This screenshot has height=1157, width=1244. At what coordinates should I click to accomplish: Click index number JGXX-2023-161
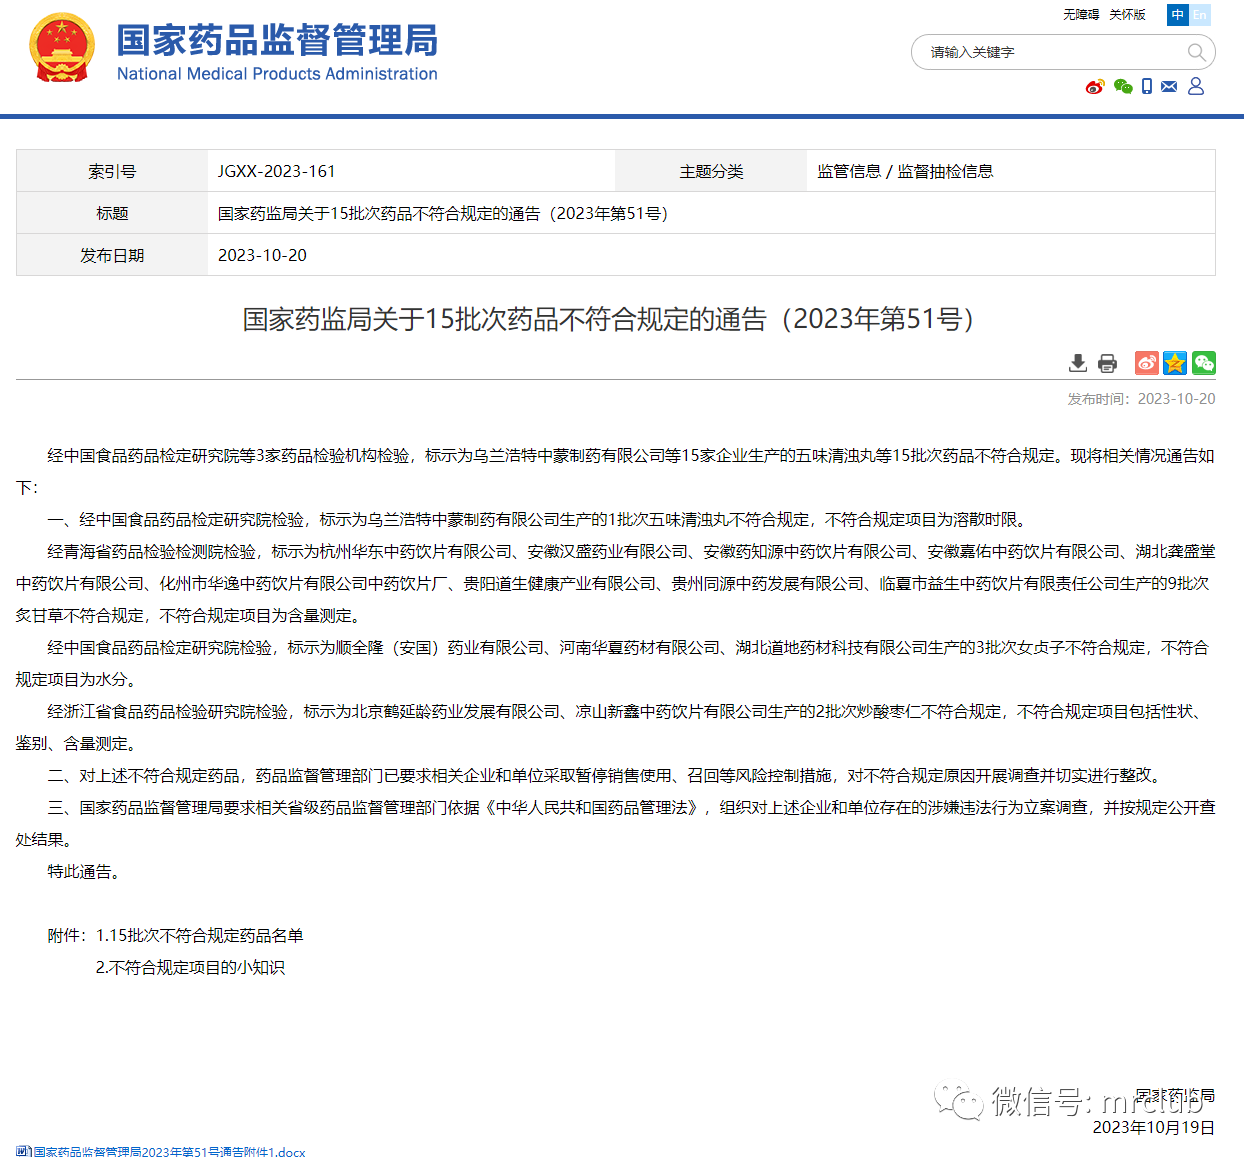tap(277, 171)
